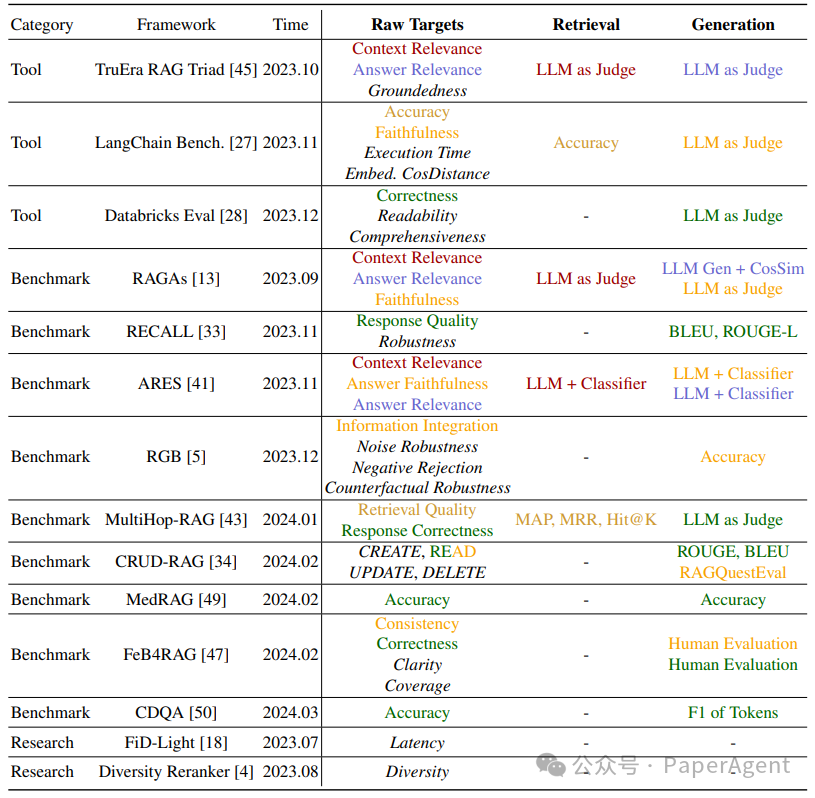Click 'CREATE, READ' in CRUD-RAG row
Screen dimensions: 815x798
tap(417, 552)
